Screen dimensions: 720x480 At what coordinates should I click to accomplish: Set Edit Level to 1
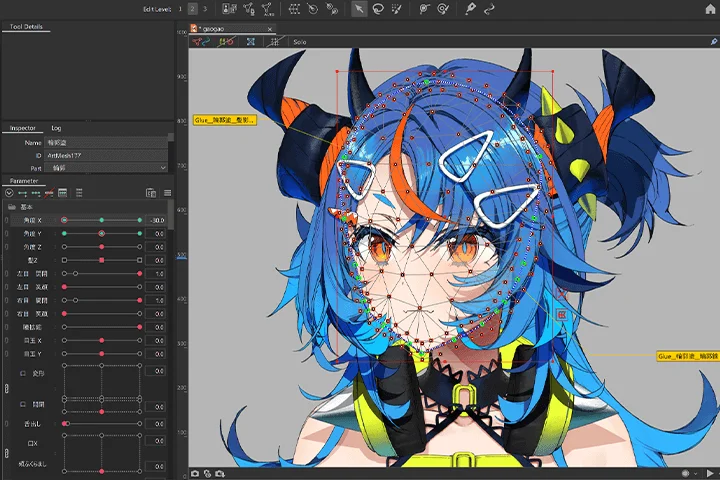click(180, 9)
